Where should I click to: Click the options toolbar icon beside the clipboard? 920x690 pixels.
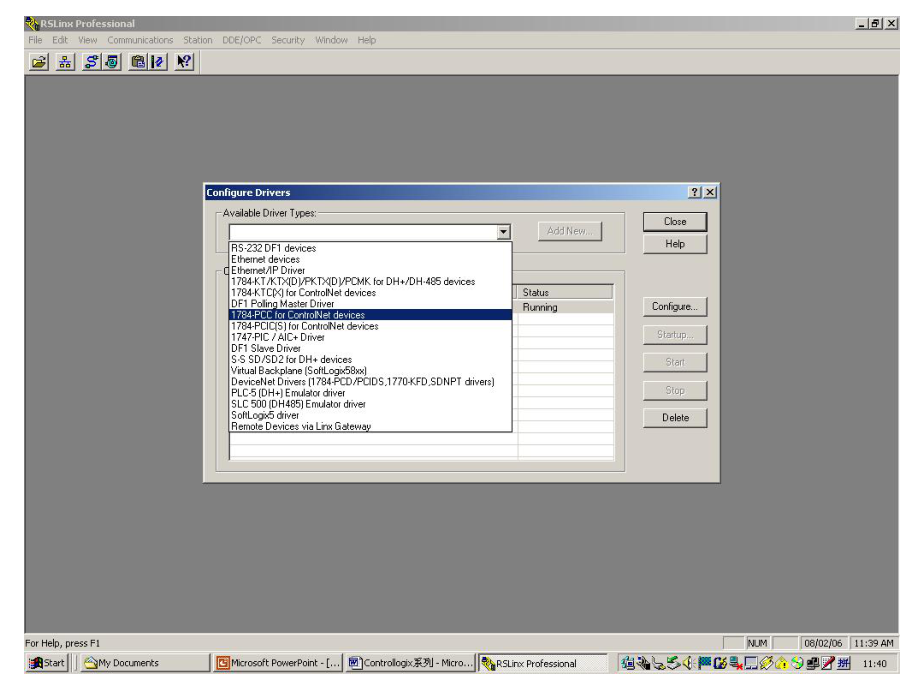tap(156, 65)
